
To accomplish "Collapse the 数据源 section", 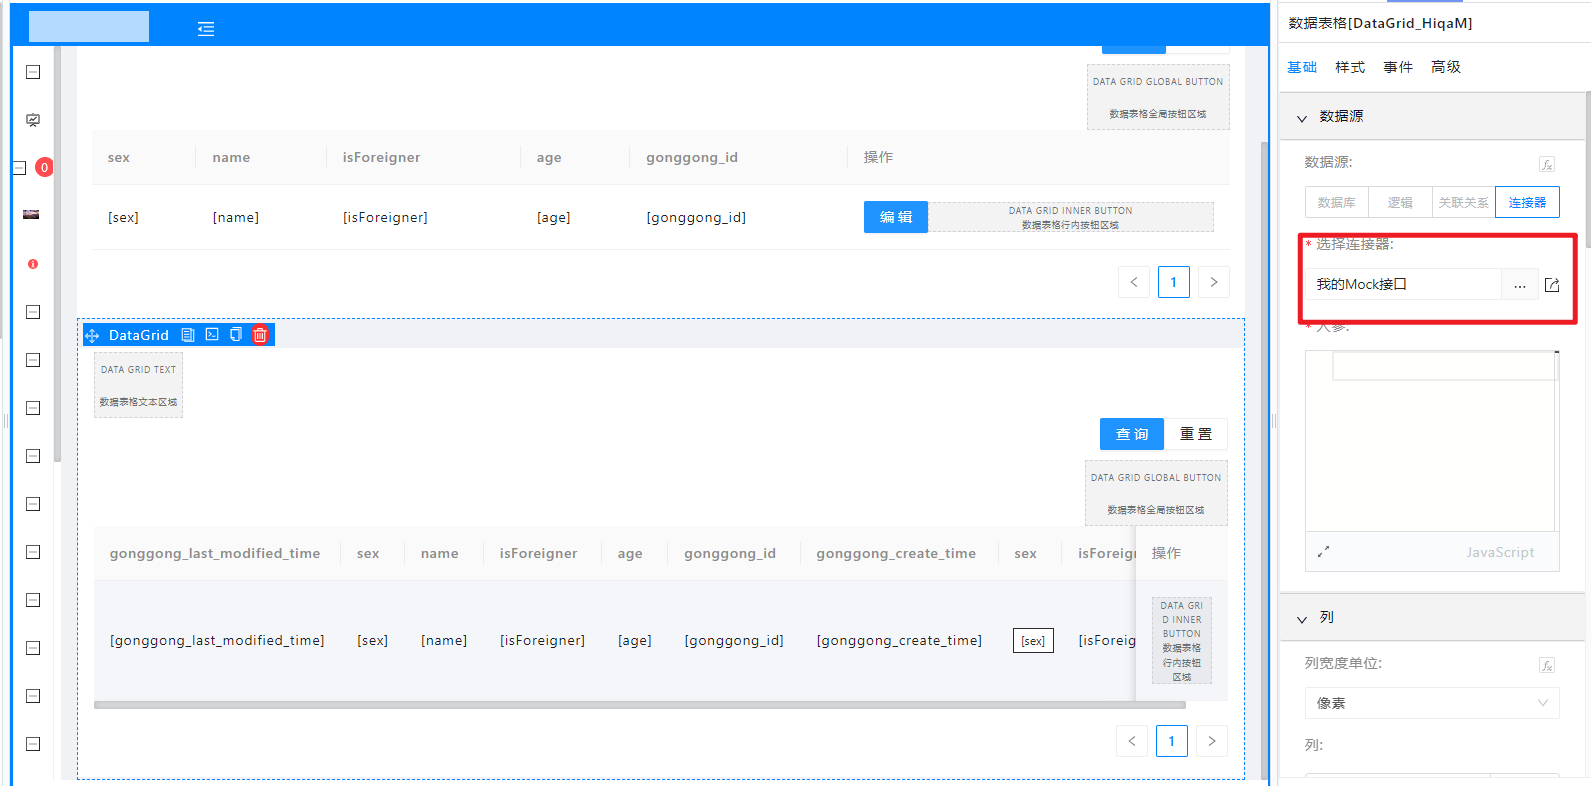I will point(1302,118).
